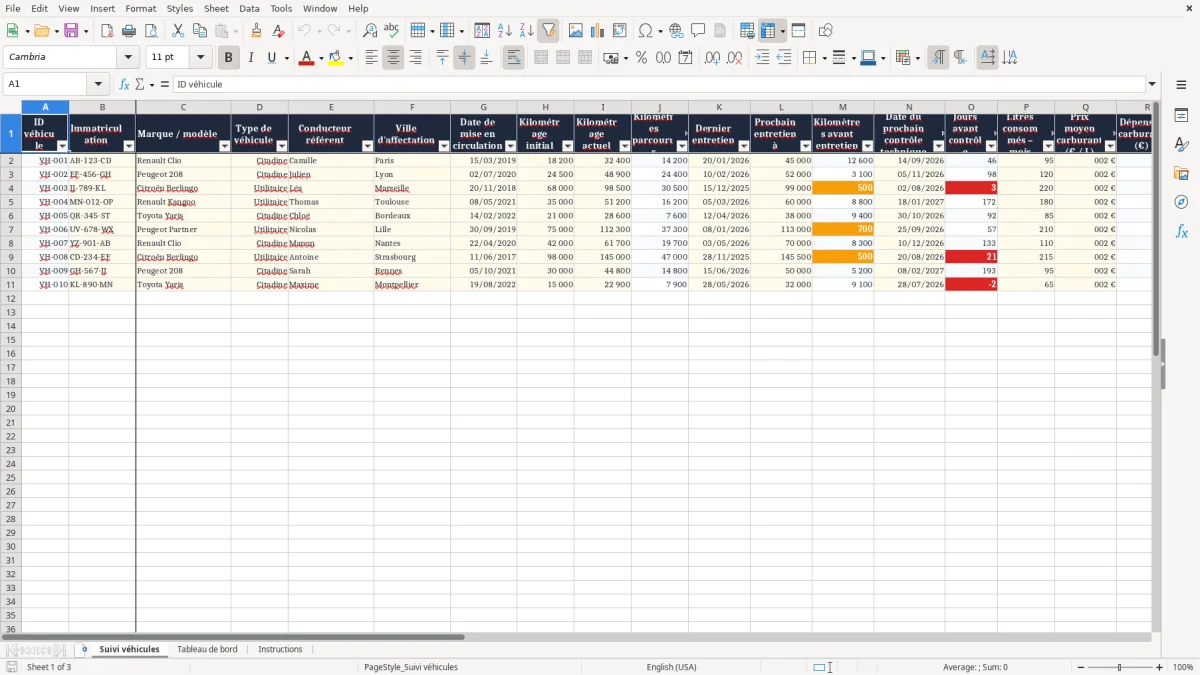Click the Add Decimal Place icon
Image resolution: width=1200 pixels, height=675 pixels.
click(x=713, y=57)
